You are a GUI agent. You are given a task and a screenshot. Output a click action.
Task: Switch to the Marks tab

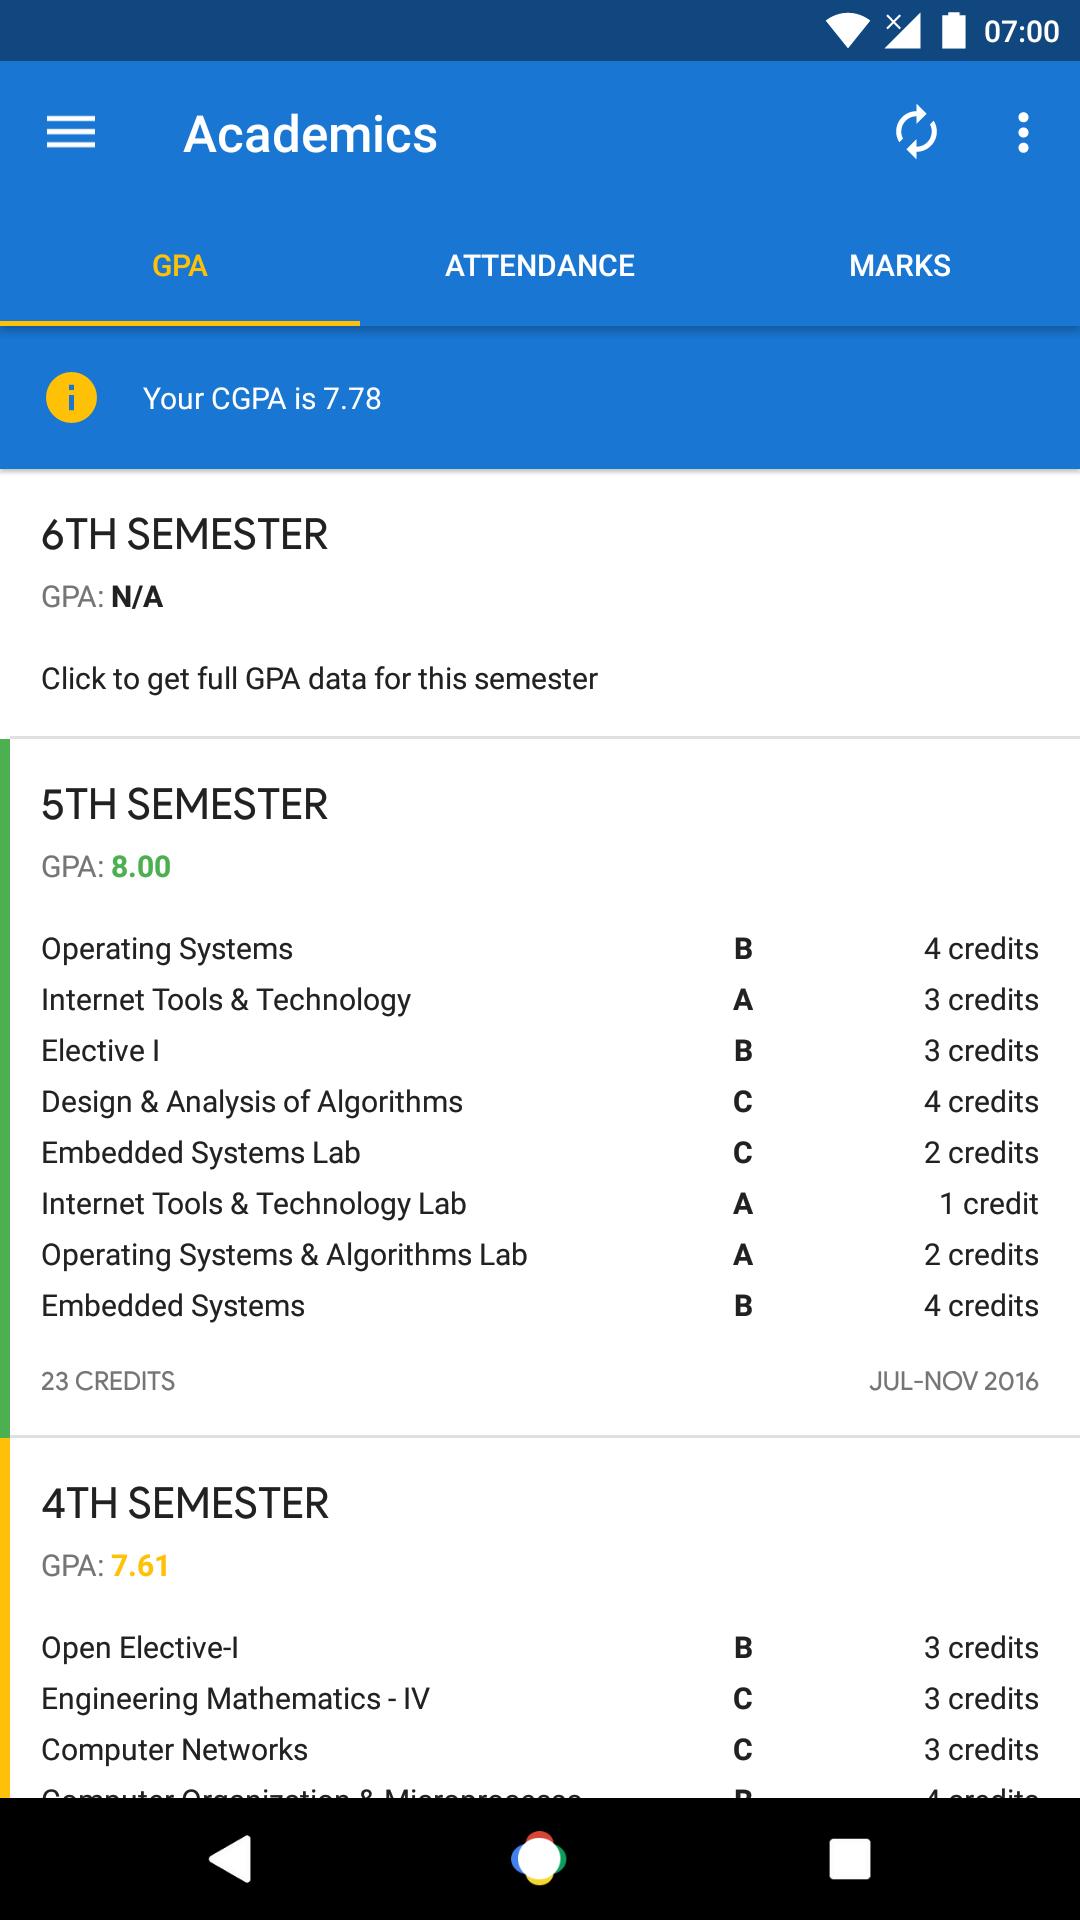(x=900, y=266)
